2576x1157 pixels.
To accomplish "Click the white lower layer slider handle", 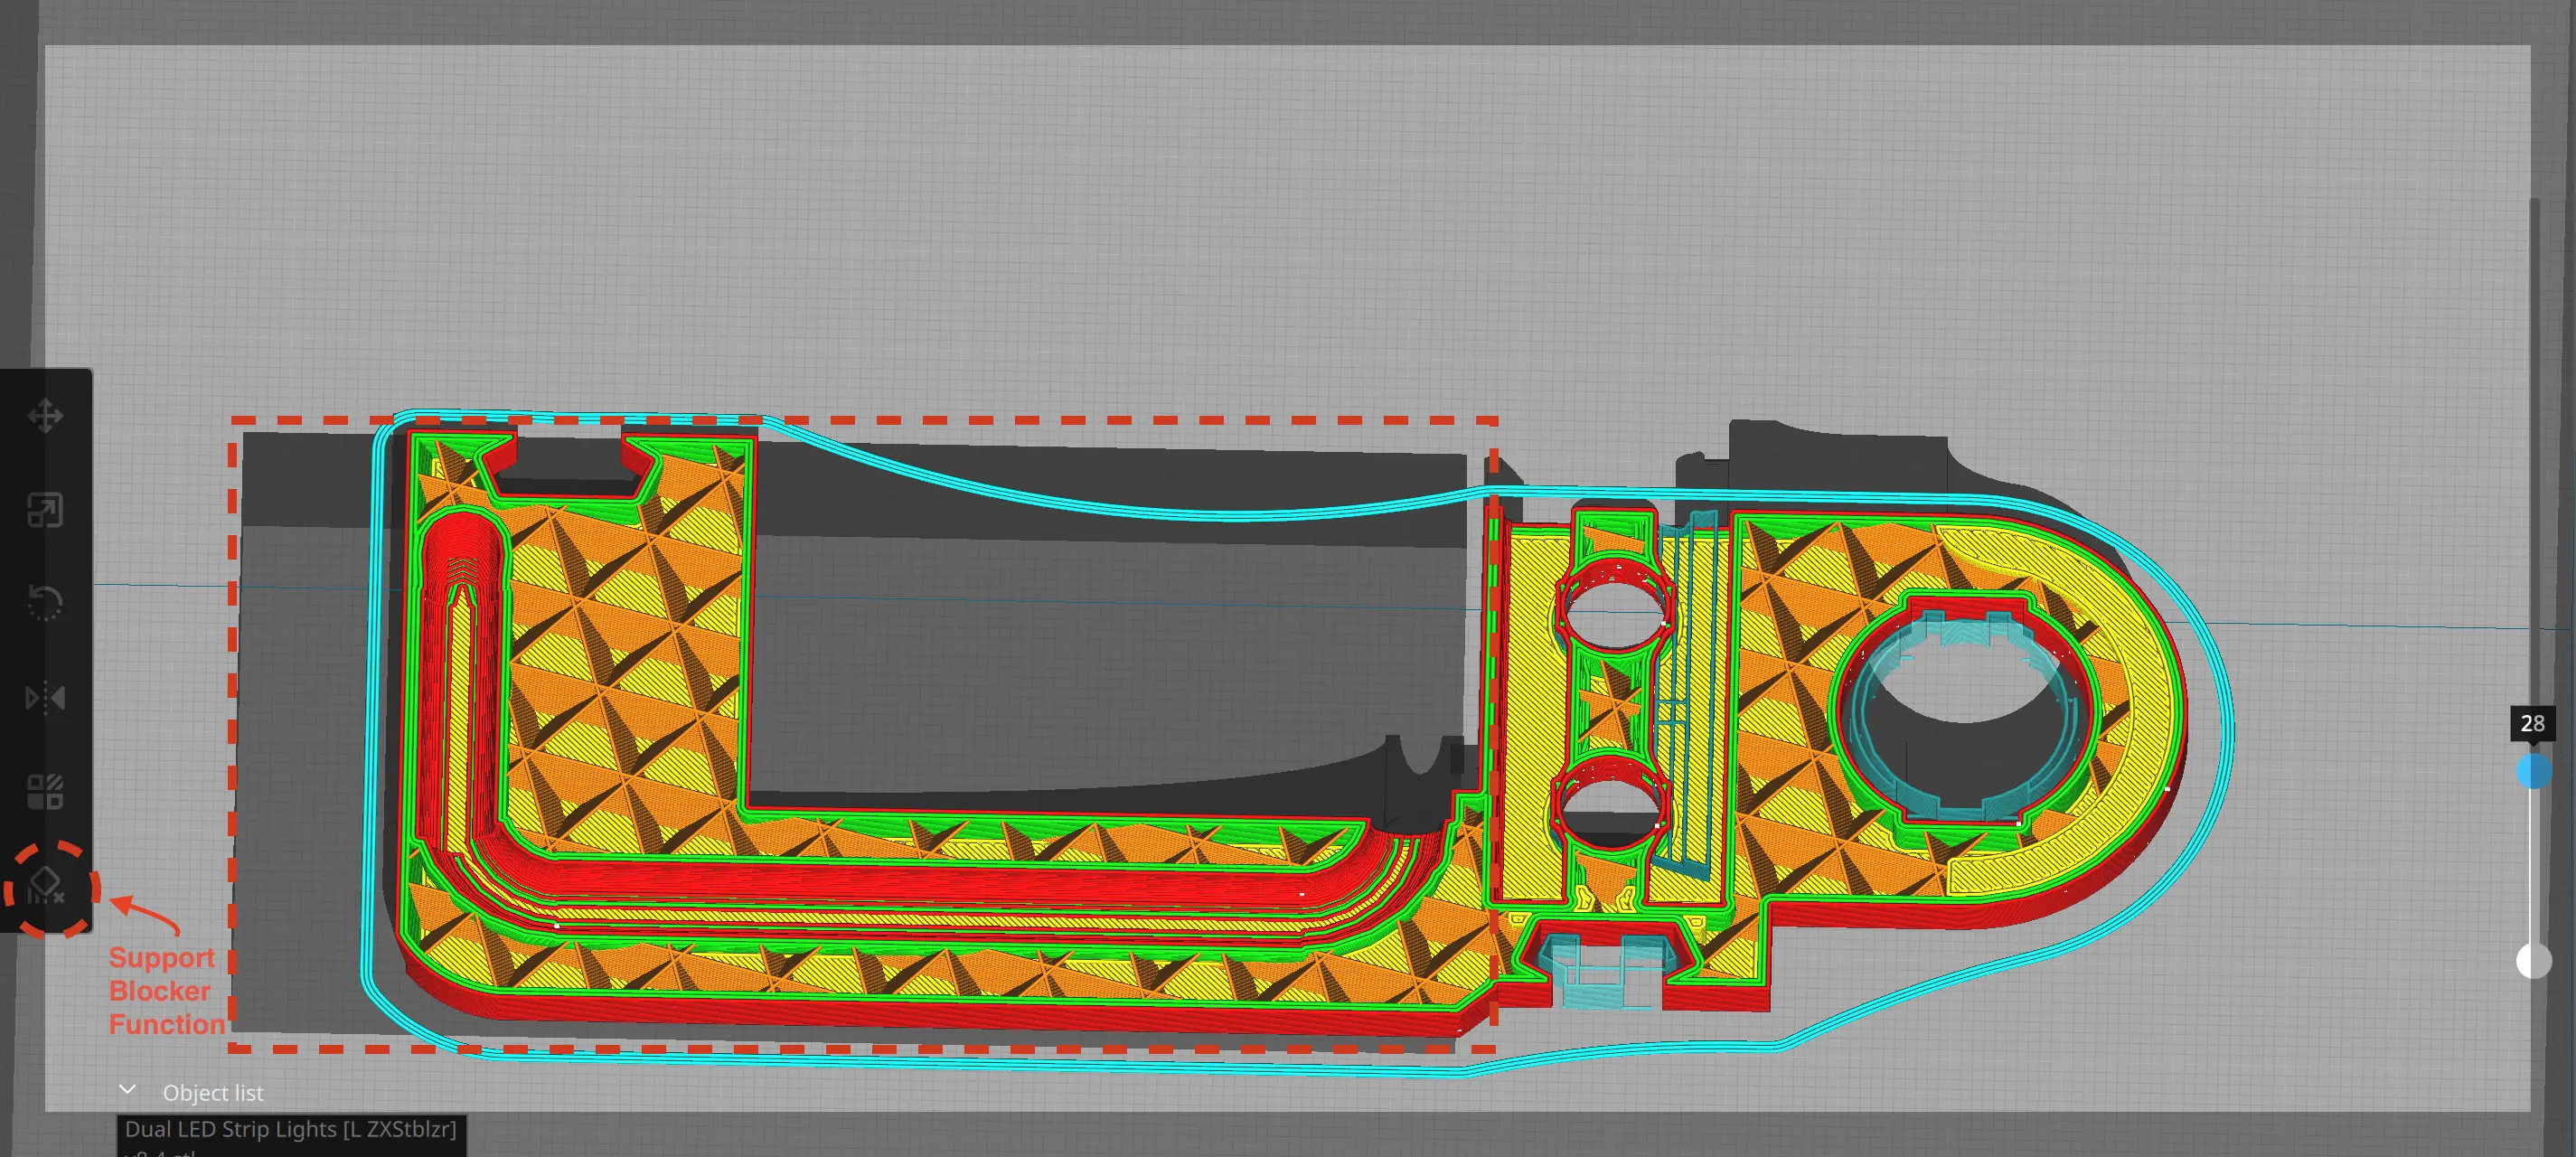I will (x=2533, y=961).
